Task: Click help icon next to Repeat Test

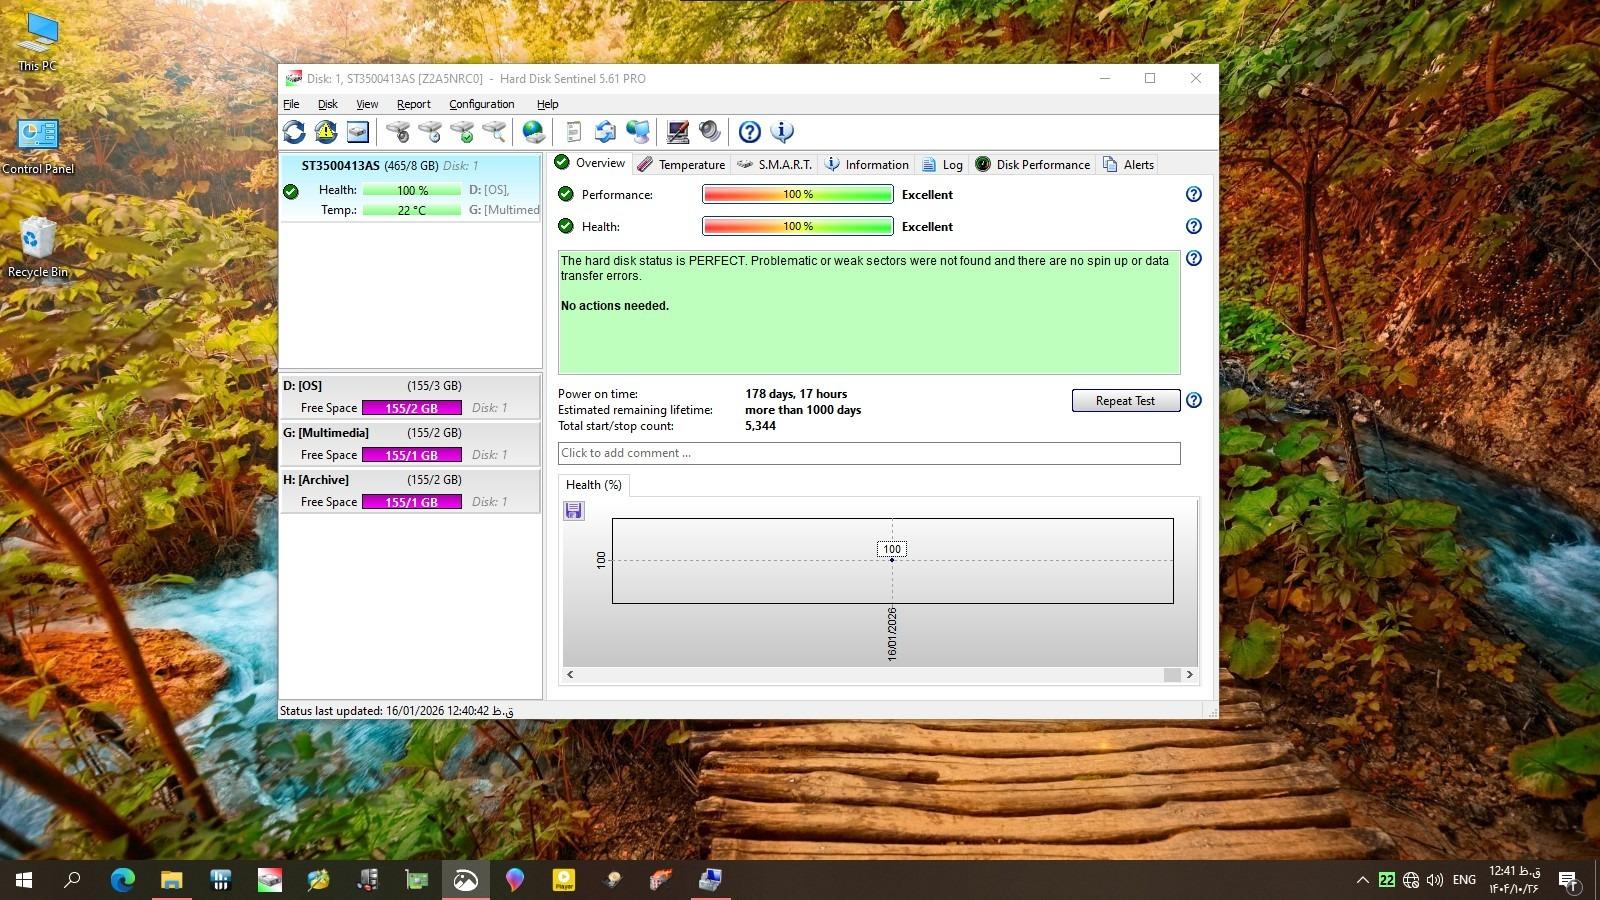Action: pyautogui.click(x=1193, y=401)
